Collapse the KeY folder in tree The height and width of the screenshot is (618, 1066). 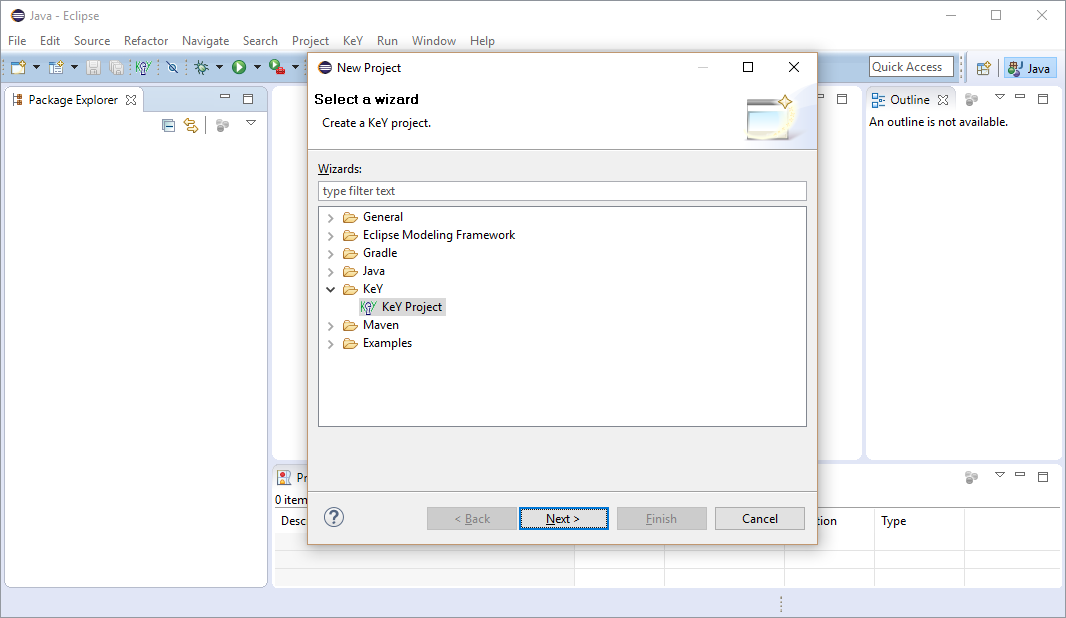tap(331, 290)
